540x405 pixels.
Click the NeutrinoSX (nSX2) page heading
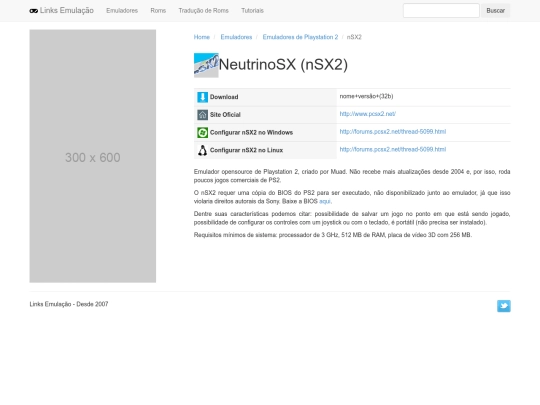283,65
